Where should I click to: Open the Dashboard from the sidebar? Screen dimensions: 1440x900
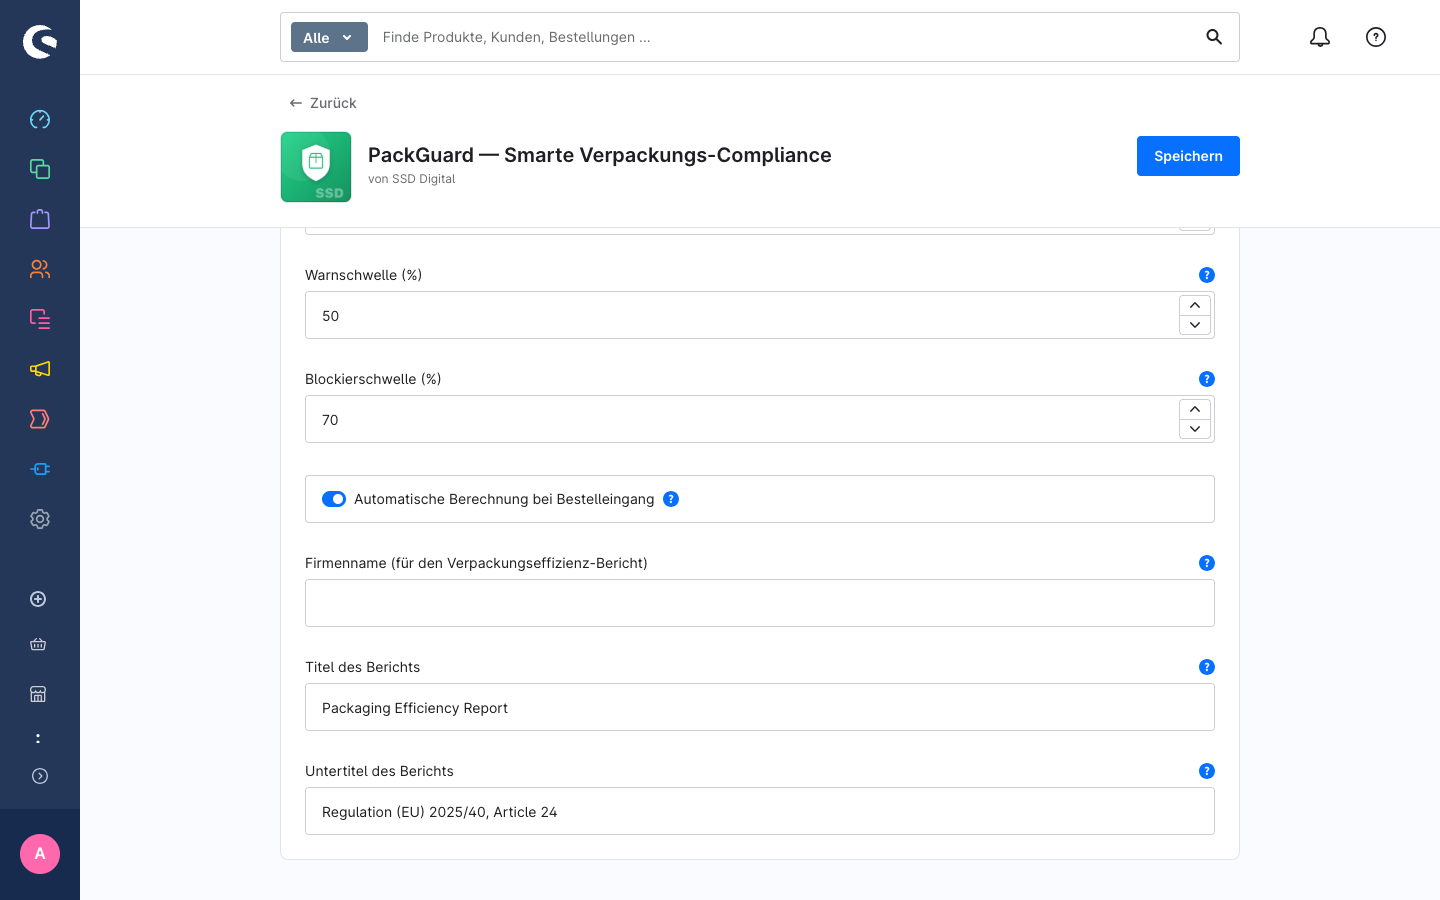coord(40,119)
